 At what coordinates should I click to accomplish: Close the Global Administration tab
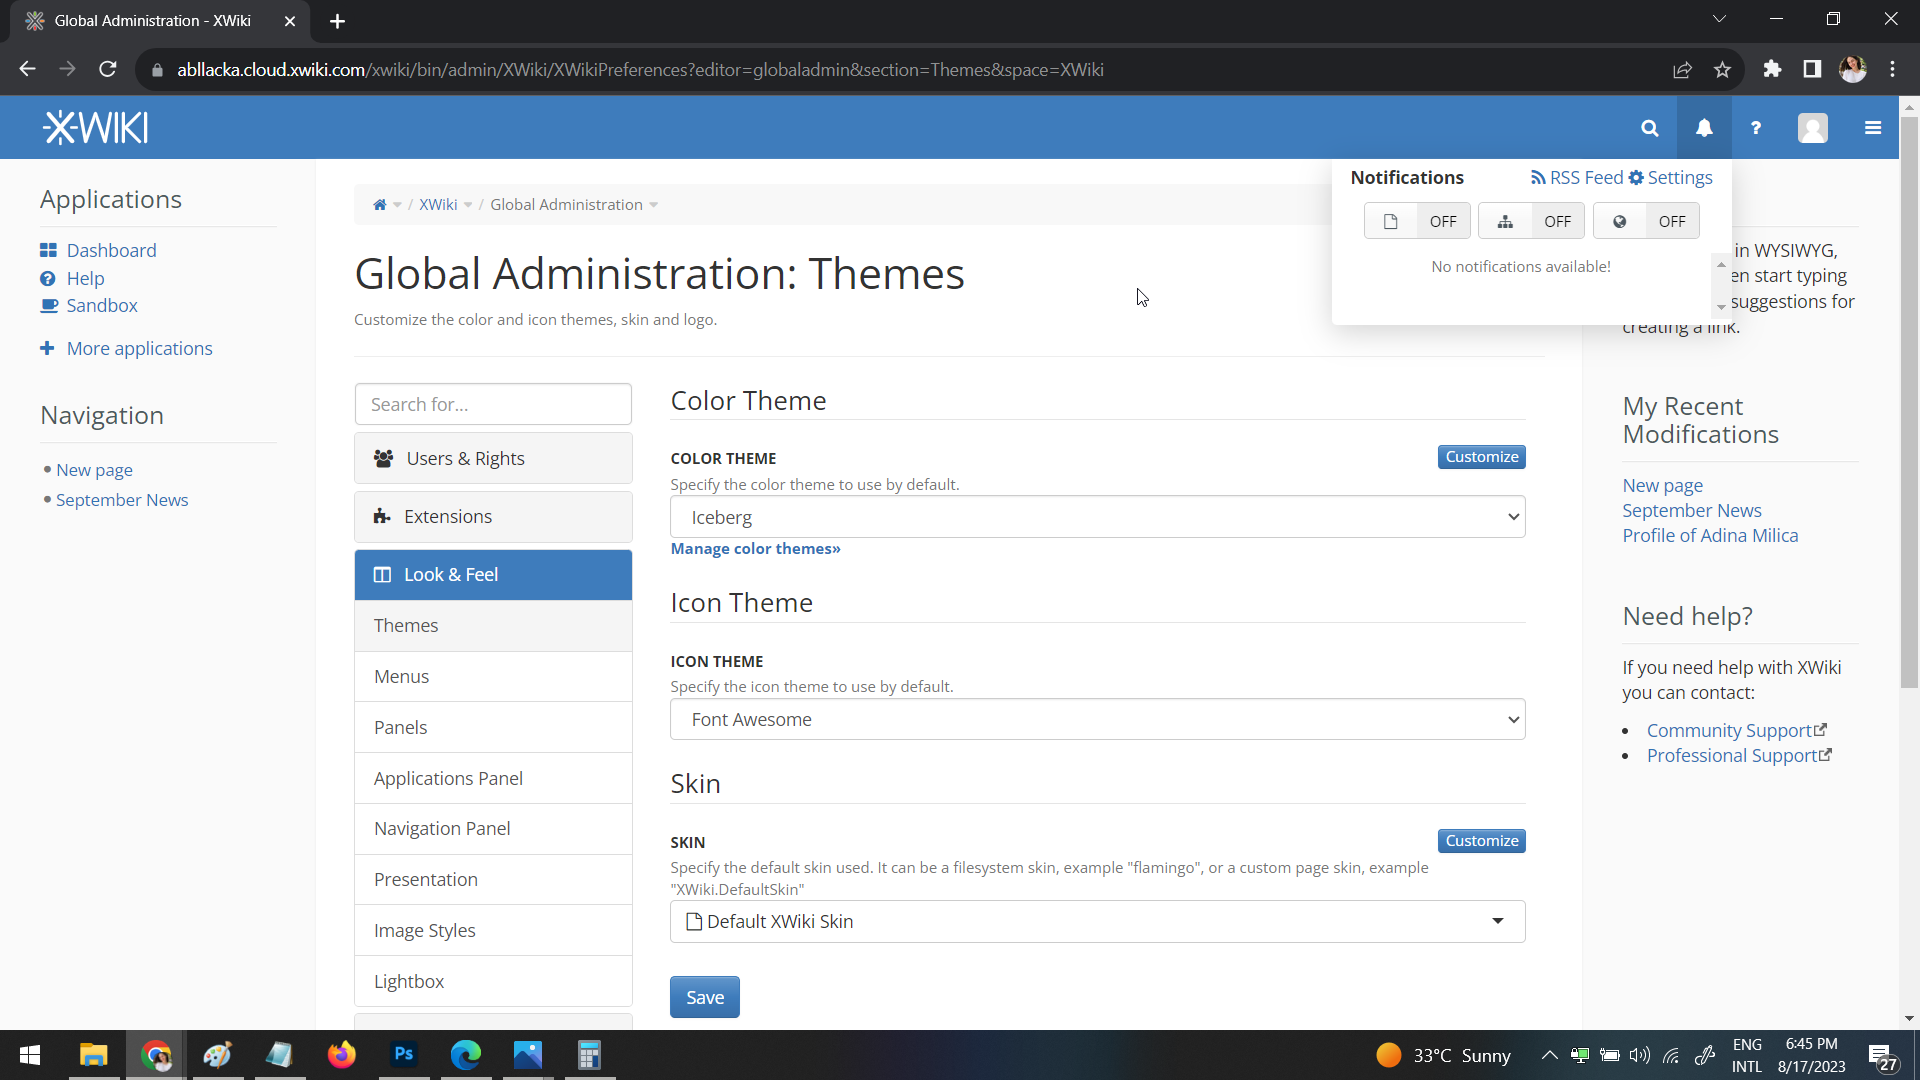(290, 21)
